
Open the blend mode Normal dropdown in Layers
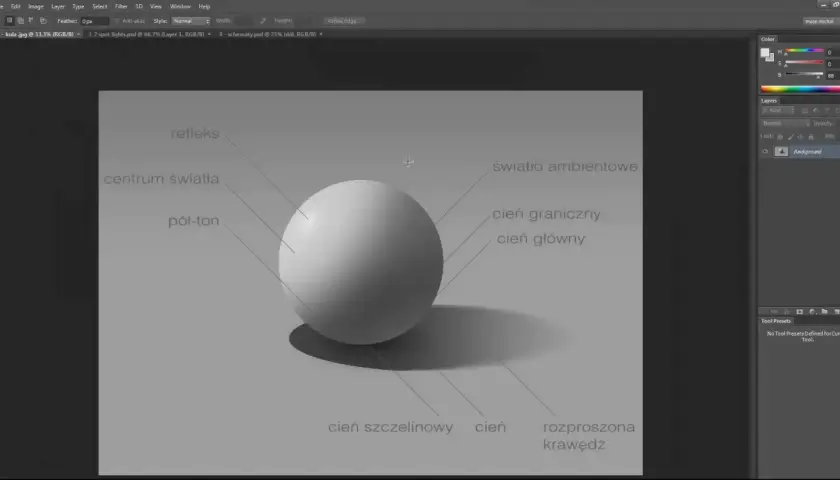pyautogui.click(x=784, y=123)
